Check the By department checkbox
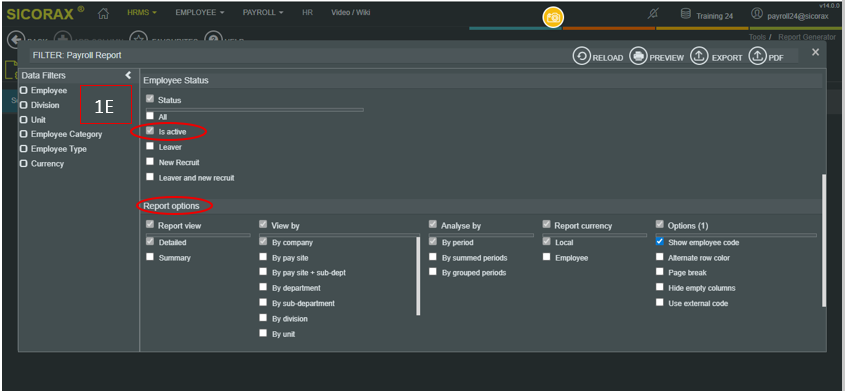Viewport: 845px width, 391px height. pos(263,287)
